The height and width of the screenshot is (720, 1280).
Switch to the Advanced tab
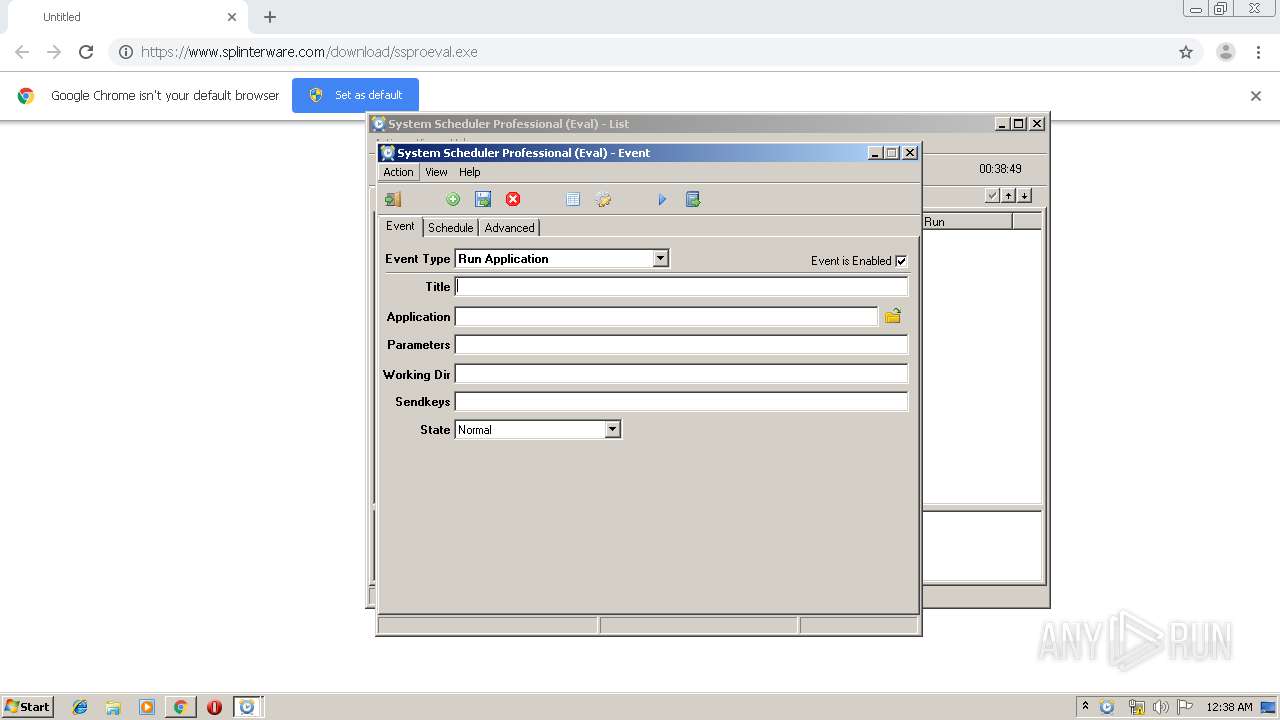pyautogui.click(x=509, y=228)
